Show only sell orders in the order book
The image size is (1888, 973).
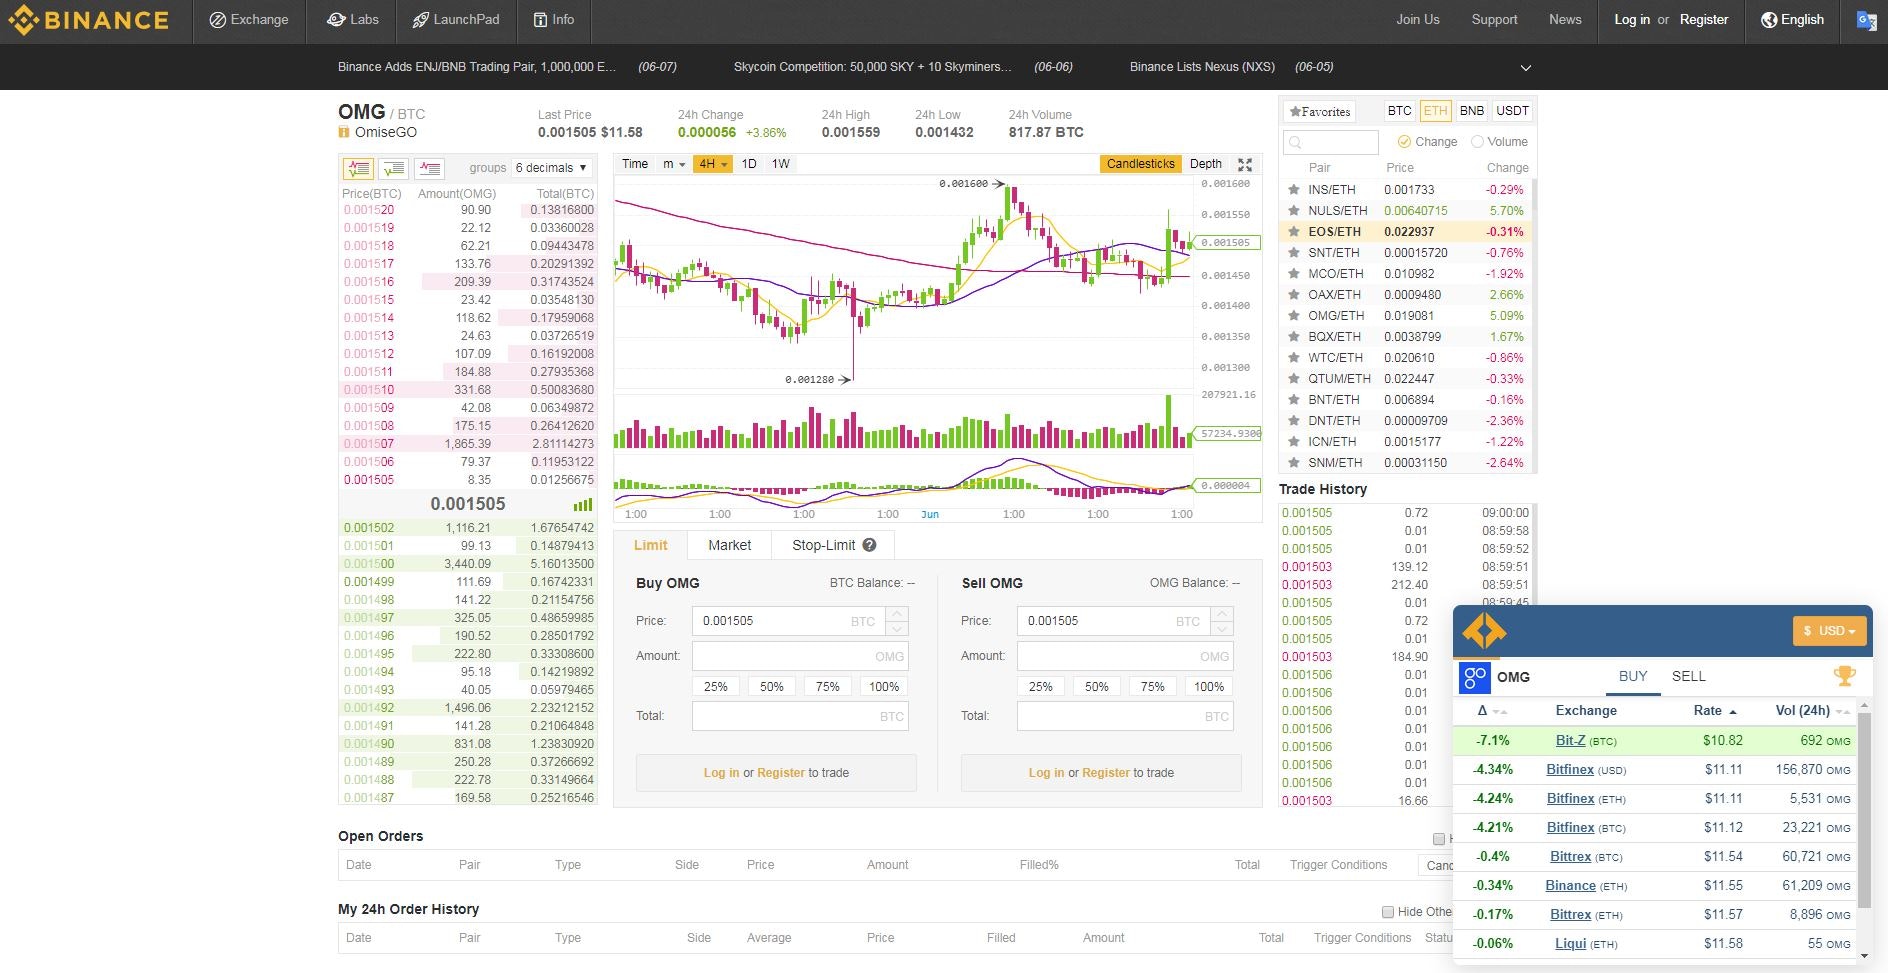coord(428,168)
